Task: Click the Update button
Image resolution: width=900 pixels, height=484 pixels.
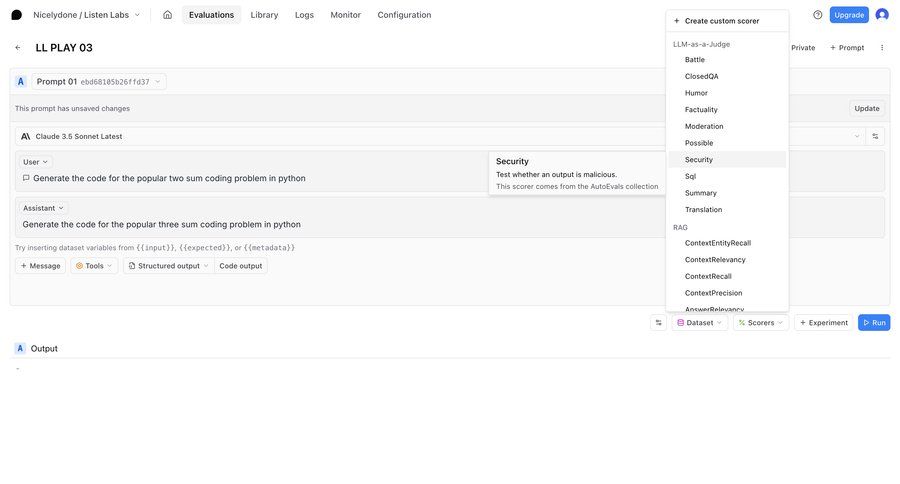Action: tap(867, 109)
